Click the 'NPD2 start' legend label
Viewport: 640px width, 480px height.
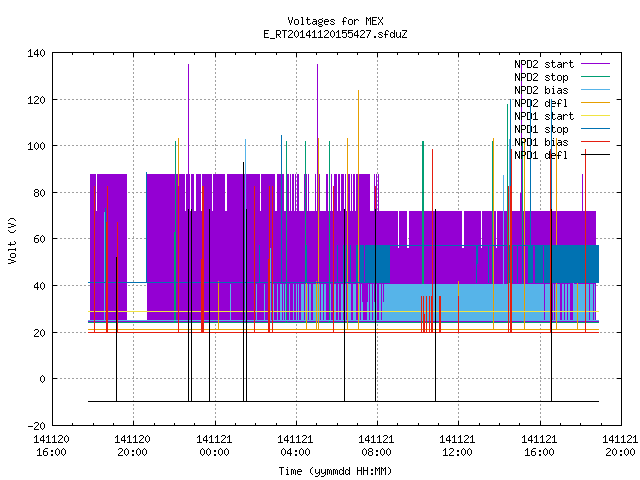(544, 64)
